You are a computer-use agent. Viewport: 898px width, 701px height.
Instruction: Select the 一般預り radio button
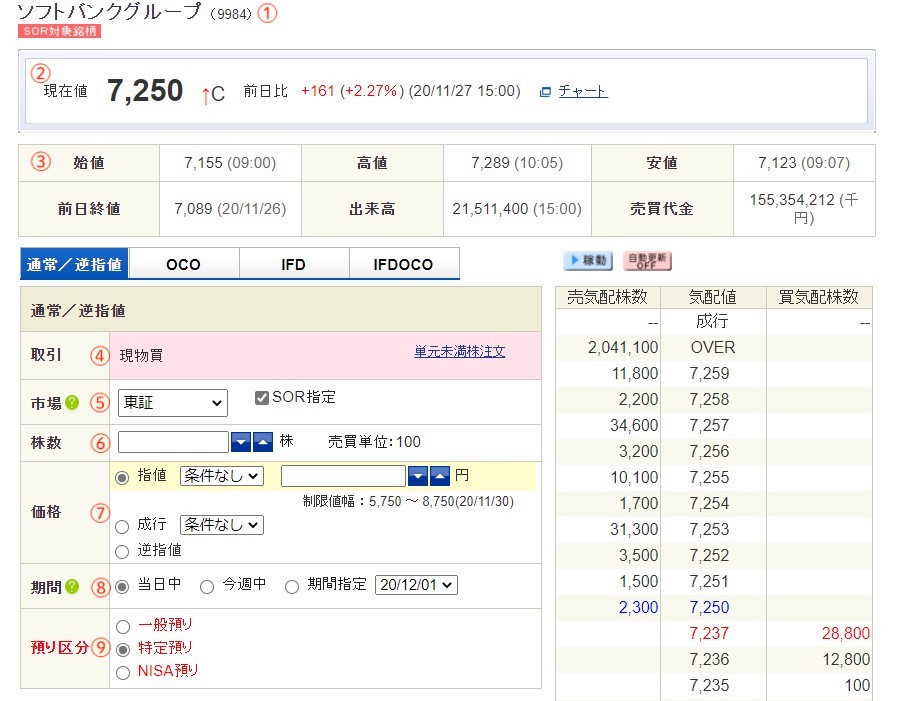pos(123,627)
